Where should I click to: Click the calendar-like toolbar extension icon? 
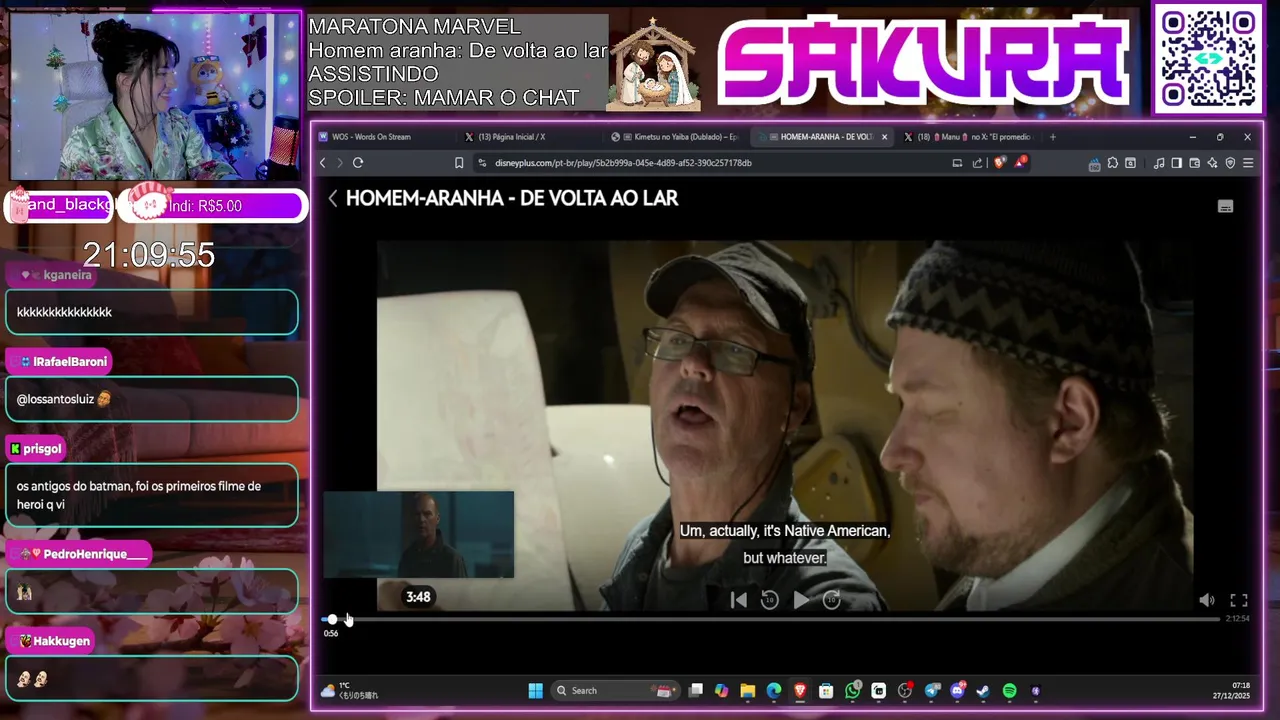click(1130, 163)
